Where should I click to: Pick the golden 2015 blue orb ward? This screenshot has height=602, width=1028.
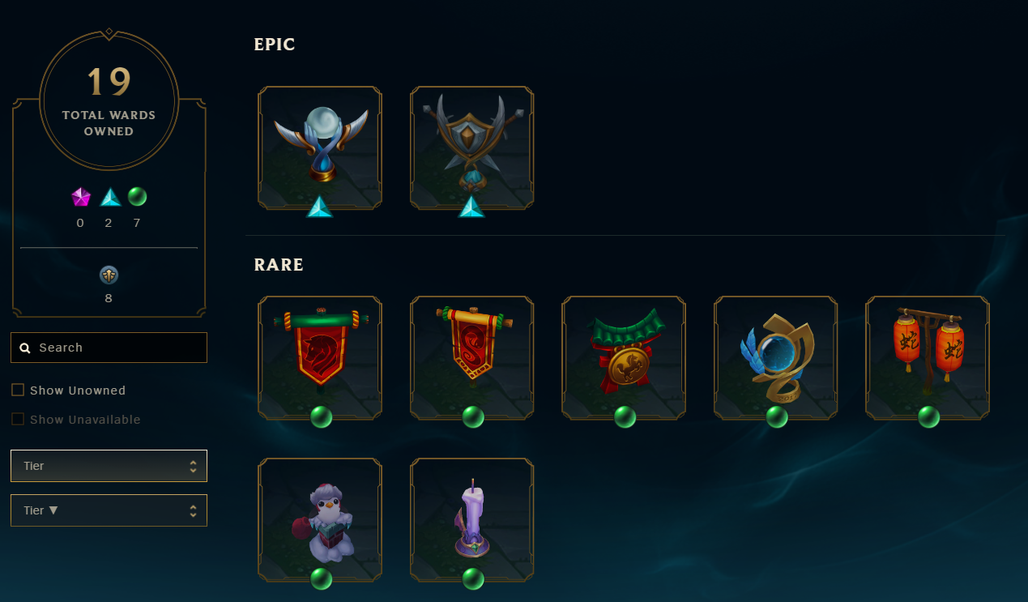click(x=776, y=357)
